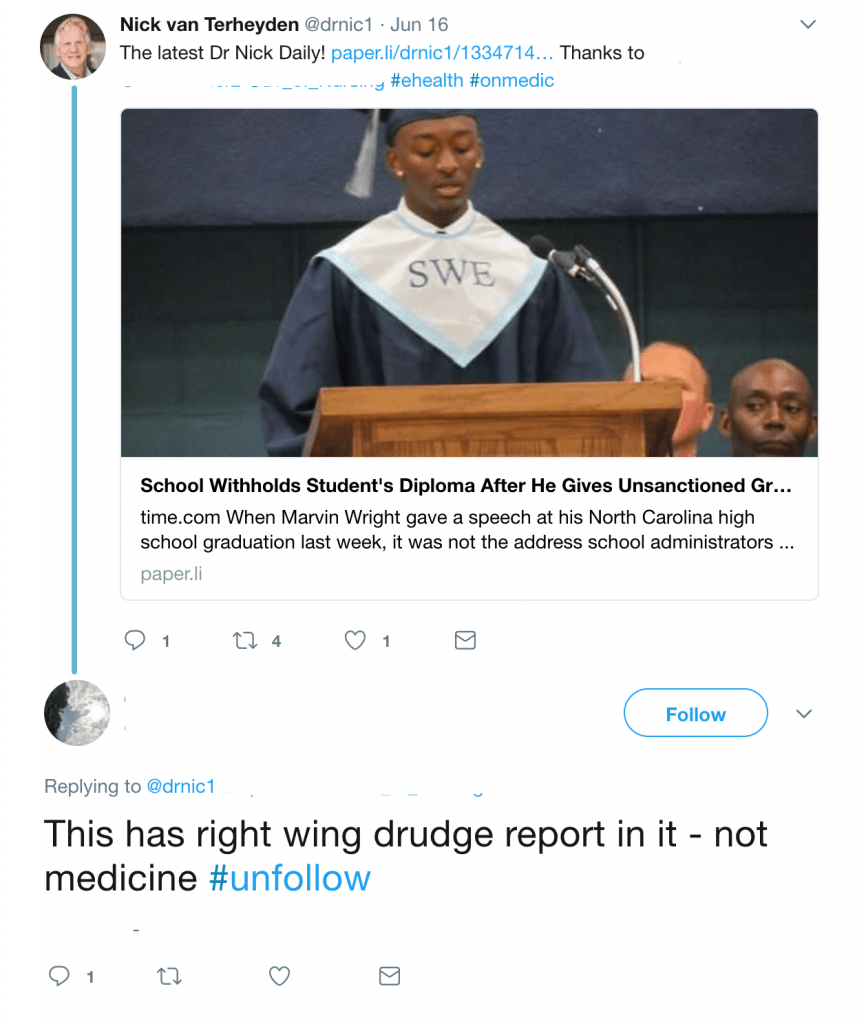Reply to the #unfollow reply tweet
The width and height of the screenshot is (866, 1024).
(x=59, y=976)
